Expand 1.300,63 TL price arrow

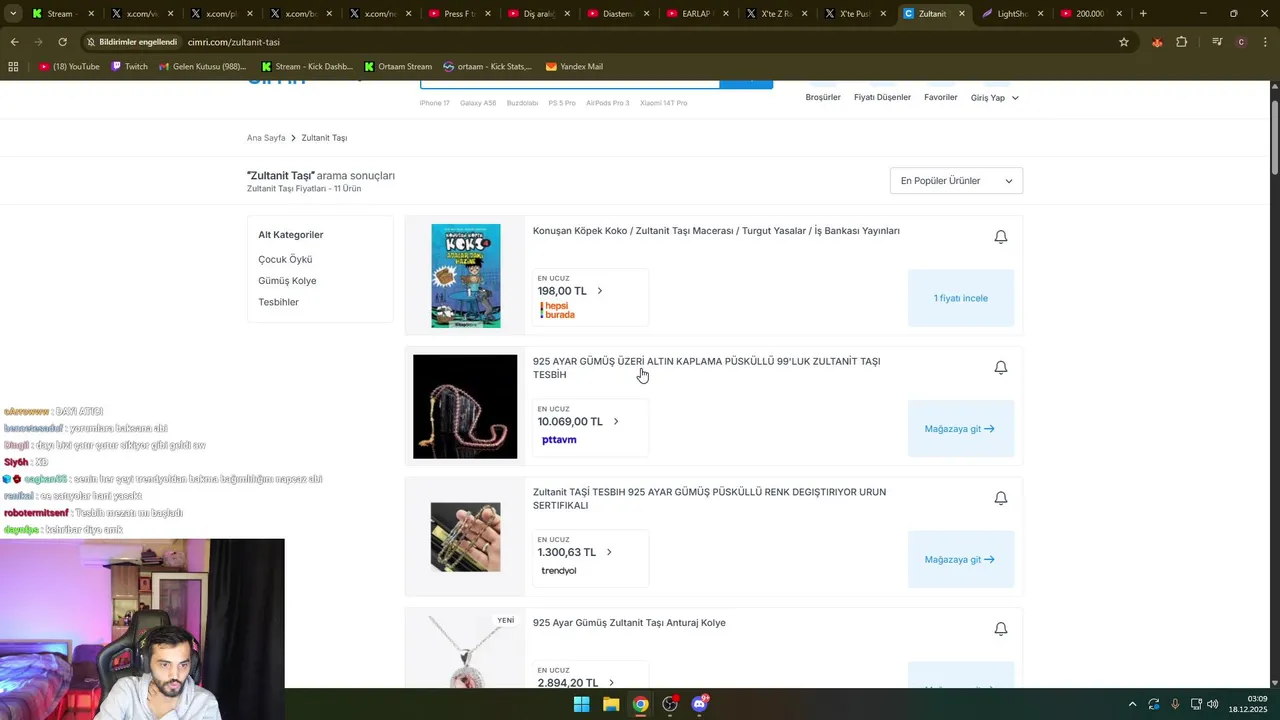pos(609,552)
